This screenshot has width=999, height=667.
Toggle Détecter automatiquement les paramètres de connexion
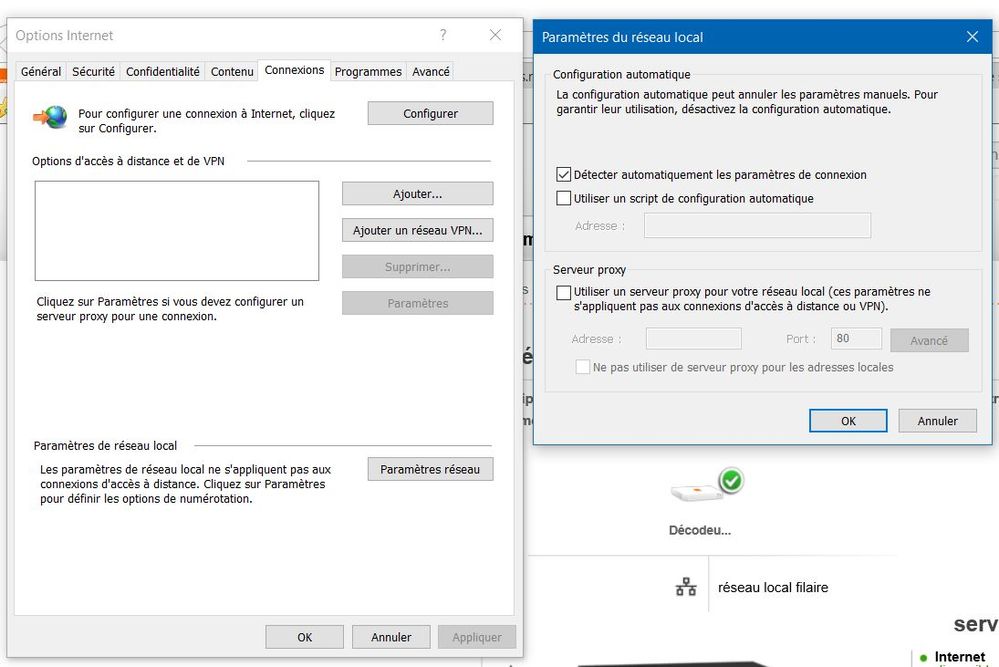(563, 175)
